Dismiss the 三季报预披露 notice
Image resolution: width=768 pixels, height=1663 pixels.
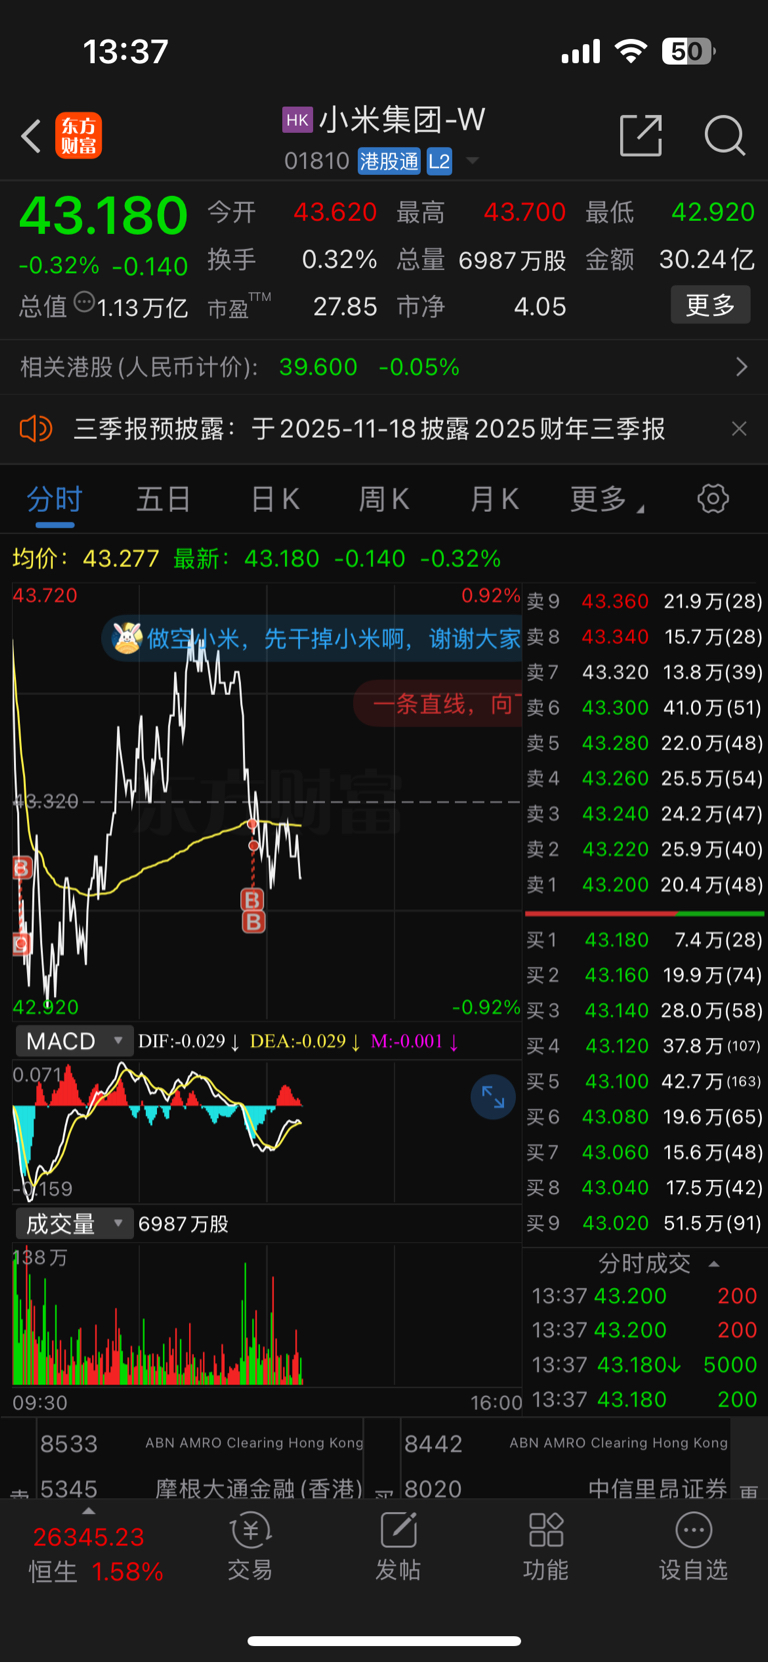(x=739, y=429)
